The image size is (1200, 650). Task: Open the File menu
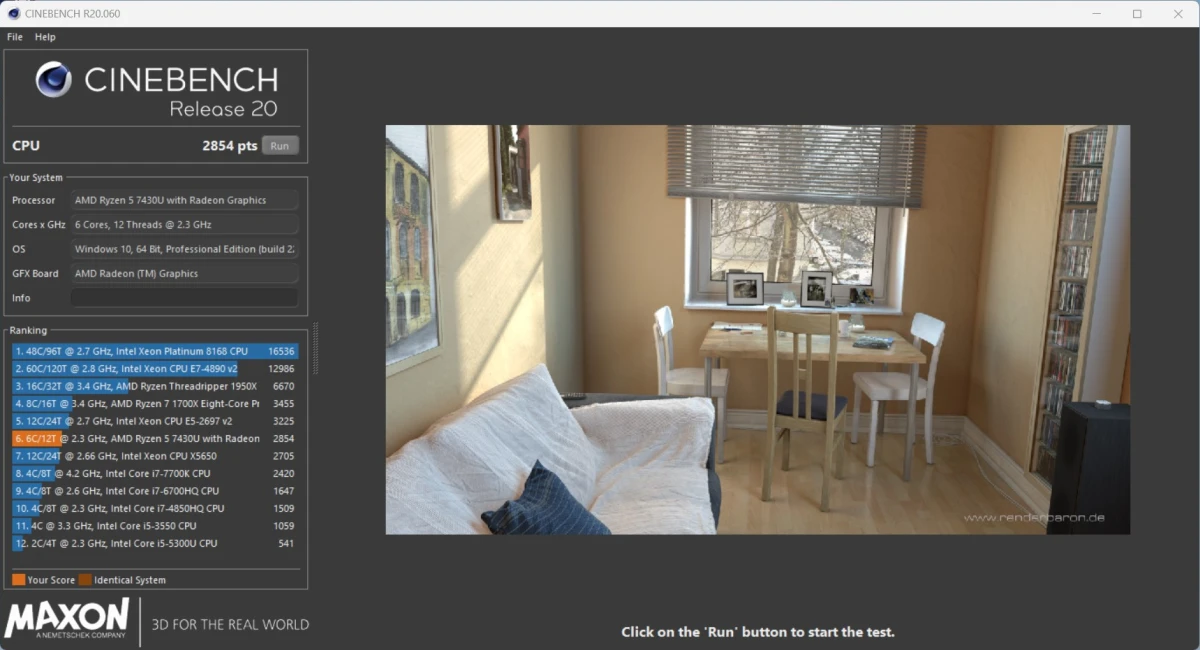click(15, 37)
